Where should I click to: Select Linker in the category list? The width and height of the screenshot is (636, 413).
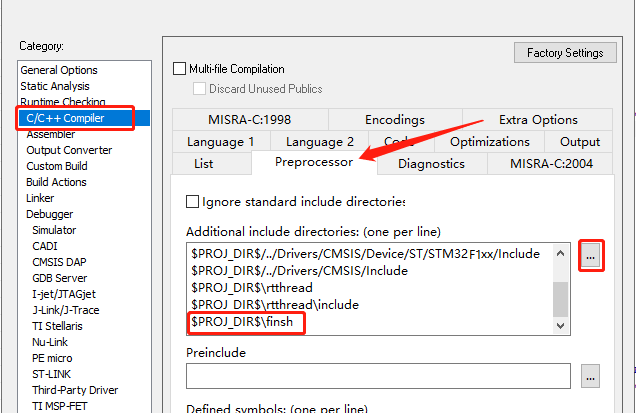(41, 198)
